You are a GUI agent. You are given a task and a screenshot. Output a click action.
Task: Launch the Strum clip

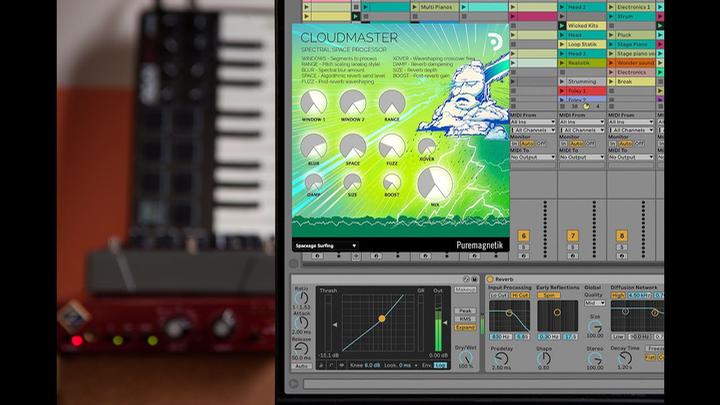tap(611, 17)
